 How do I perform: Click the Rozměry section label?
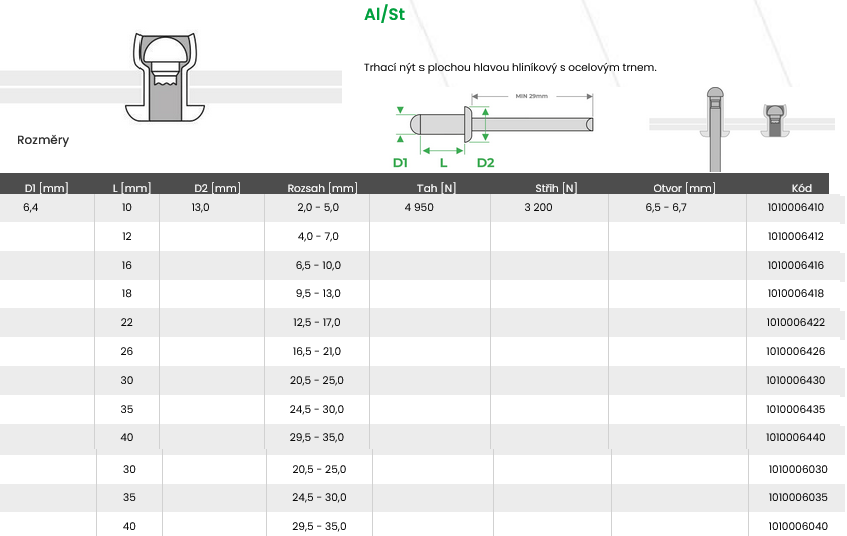coord(44,140)
